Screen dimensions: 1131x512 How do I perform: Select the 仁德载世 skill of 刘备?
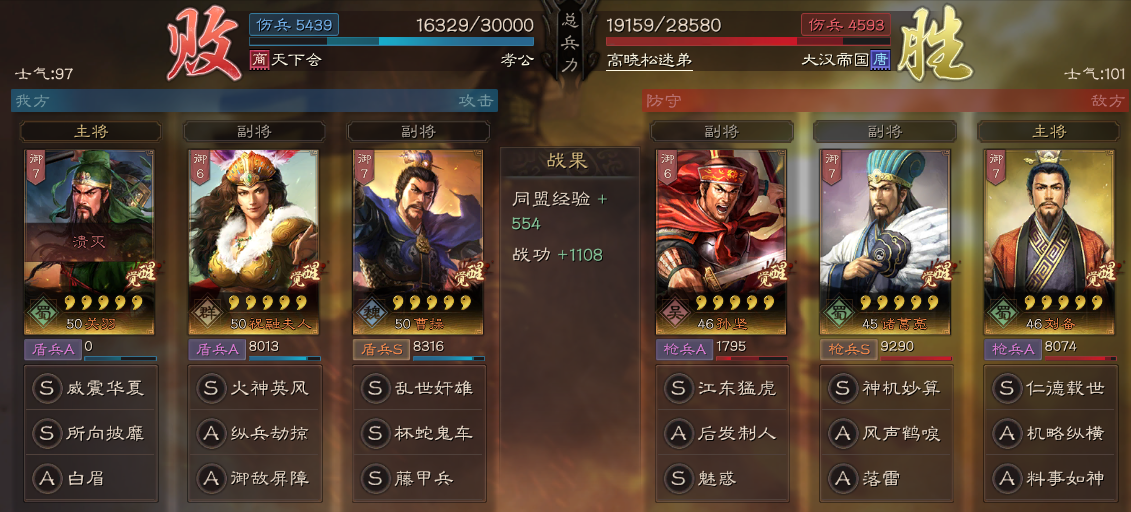point(1050,389)
